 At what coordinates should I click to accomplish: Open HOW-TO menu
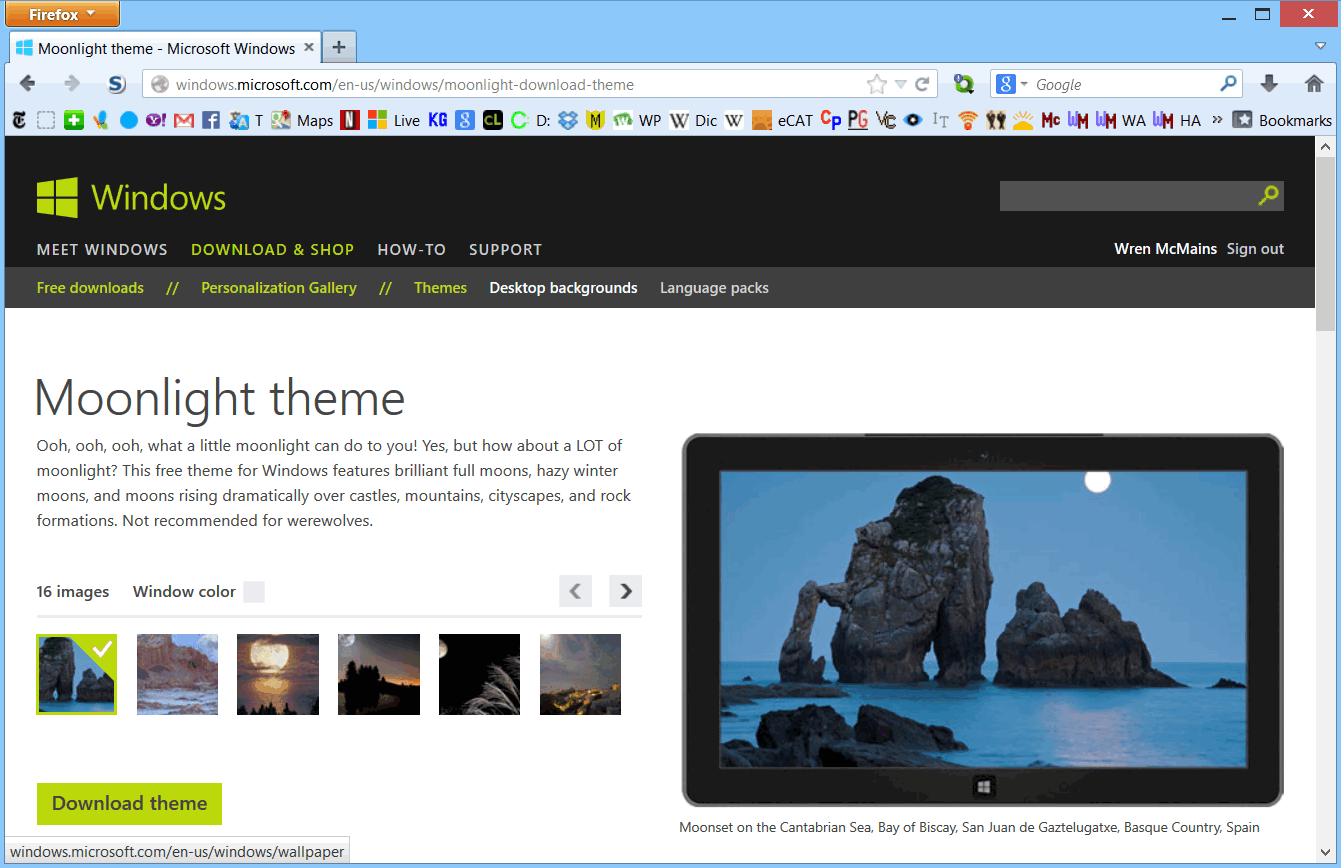tap(412, 250)
